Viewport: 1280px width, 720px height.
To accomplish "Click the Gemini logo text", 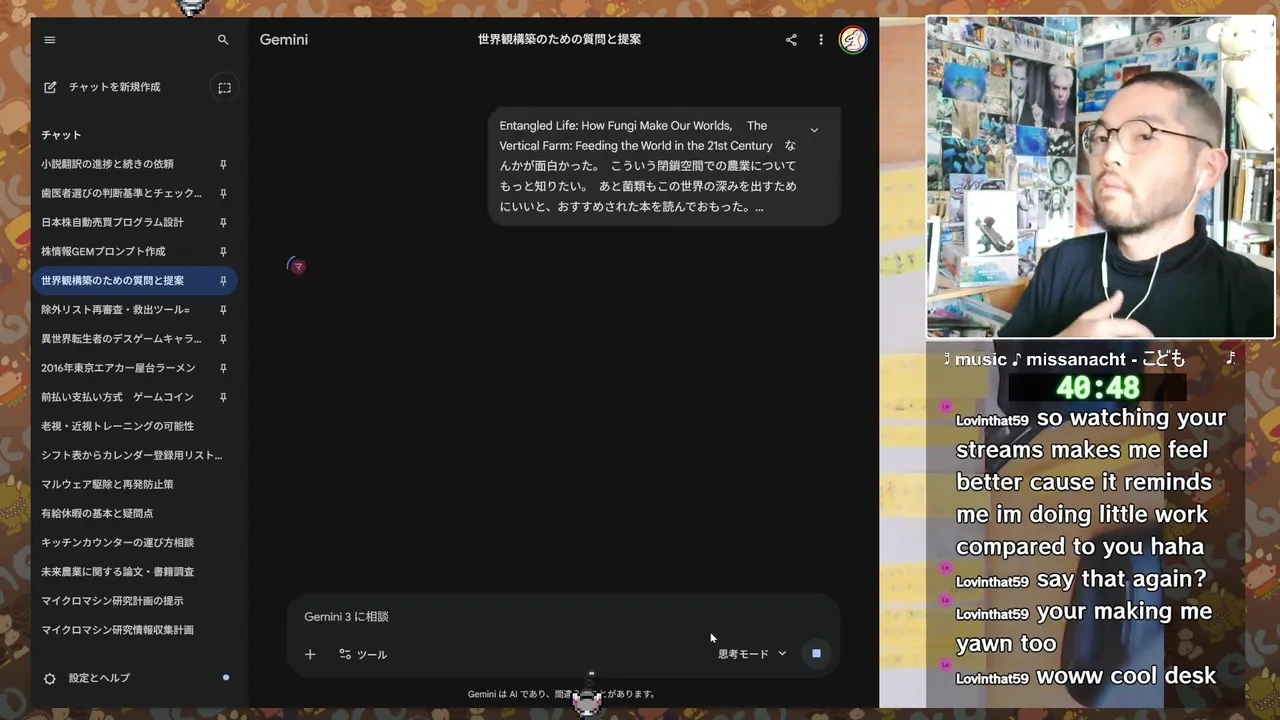I will coord(284,40).
